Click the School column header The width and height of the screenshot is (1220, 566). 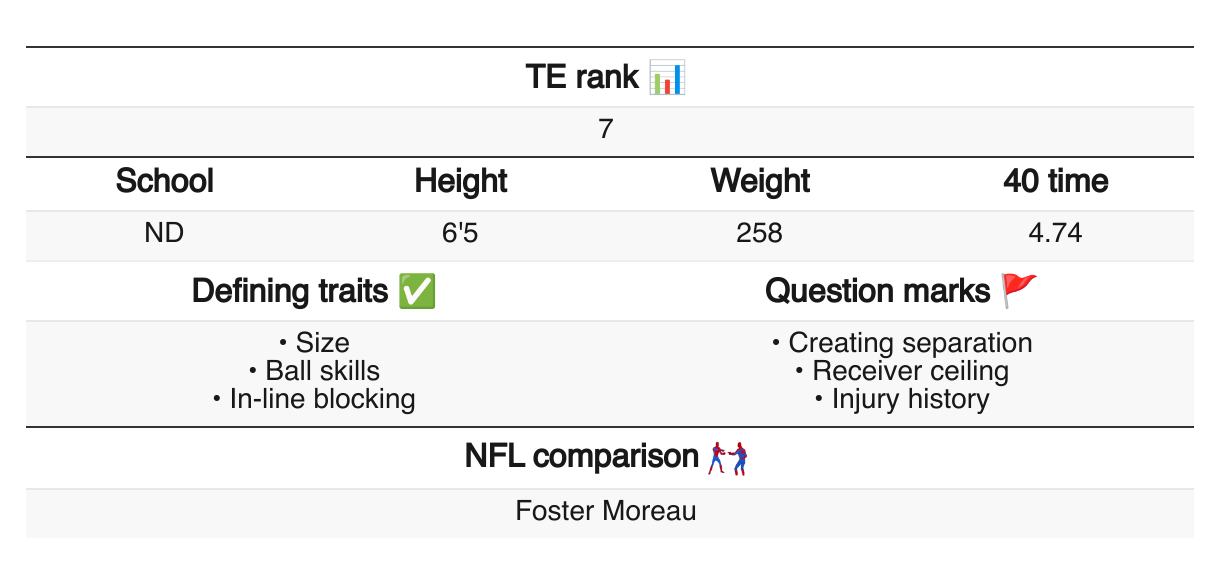pos(165,181)
